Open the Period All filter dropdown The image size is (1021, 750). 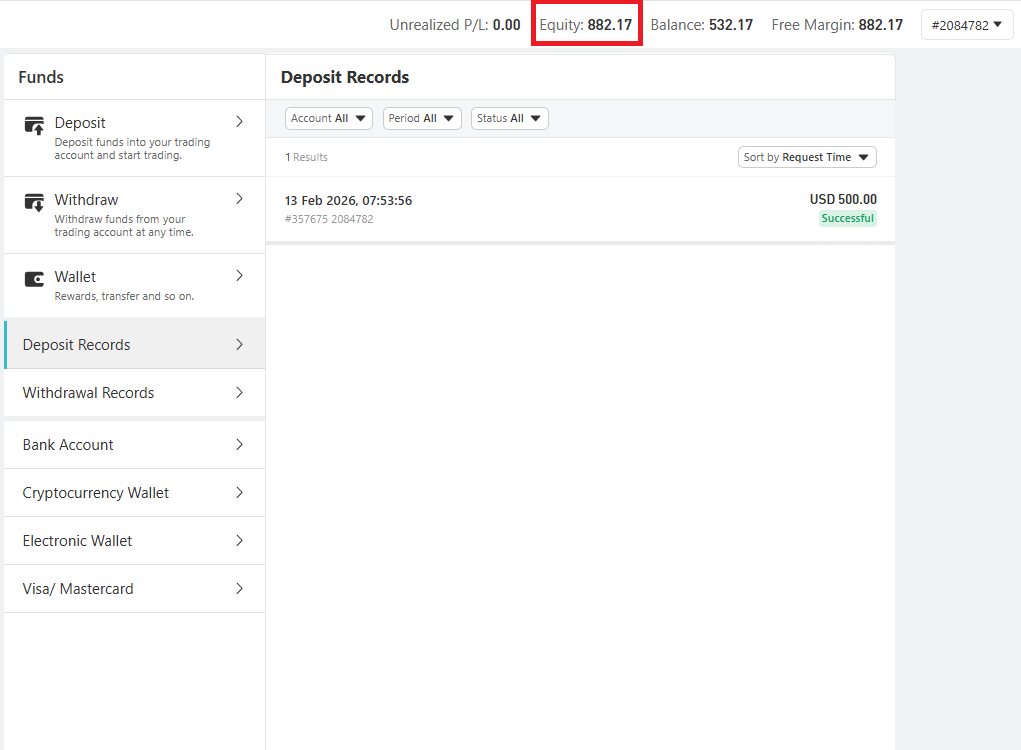tap(424, 118)
